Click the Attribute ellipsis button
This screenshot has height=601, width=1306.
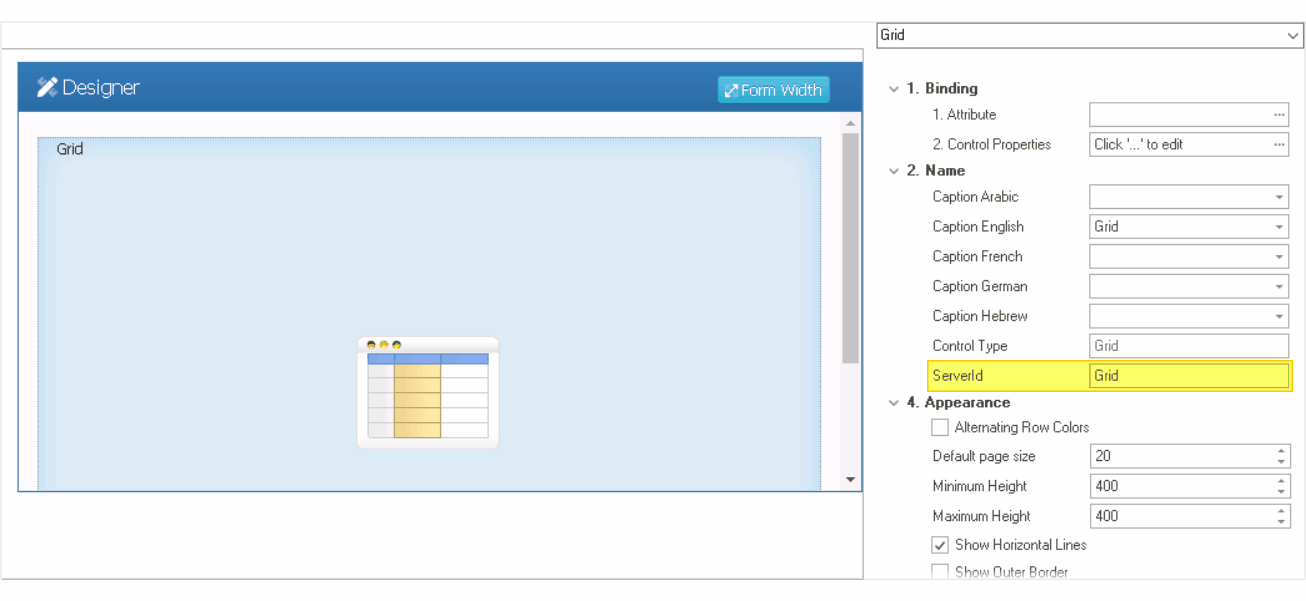pyautogui.click(x=1279, y=115)
